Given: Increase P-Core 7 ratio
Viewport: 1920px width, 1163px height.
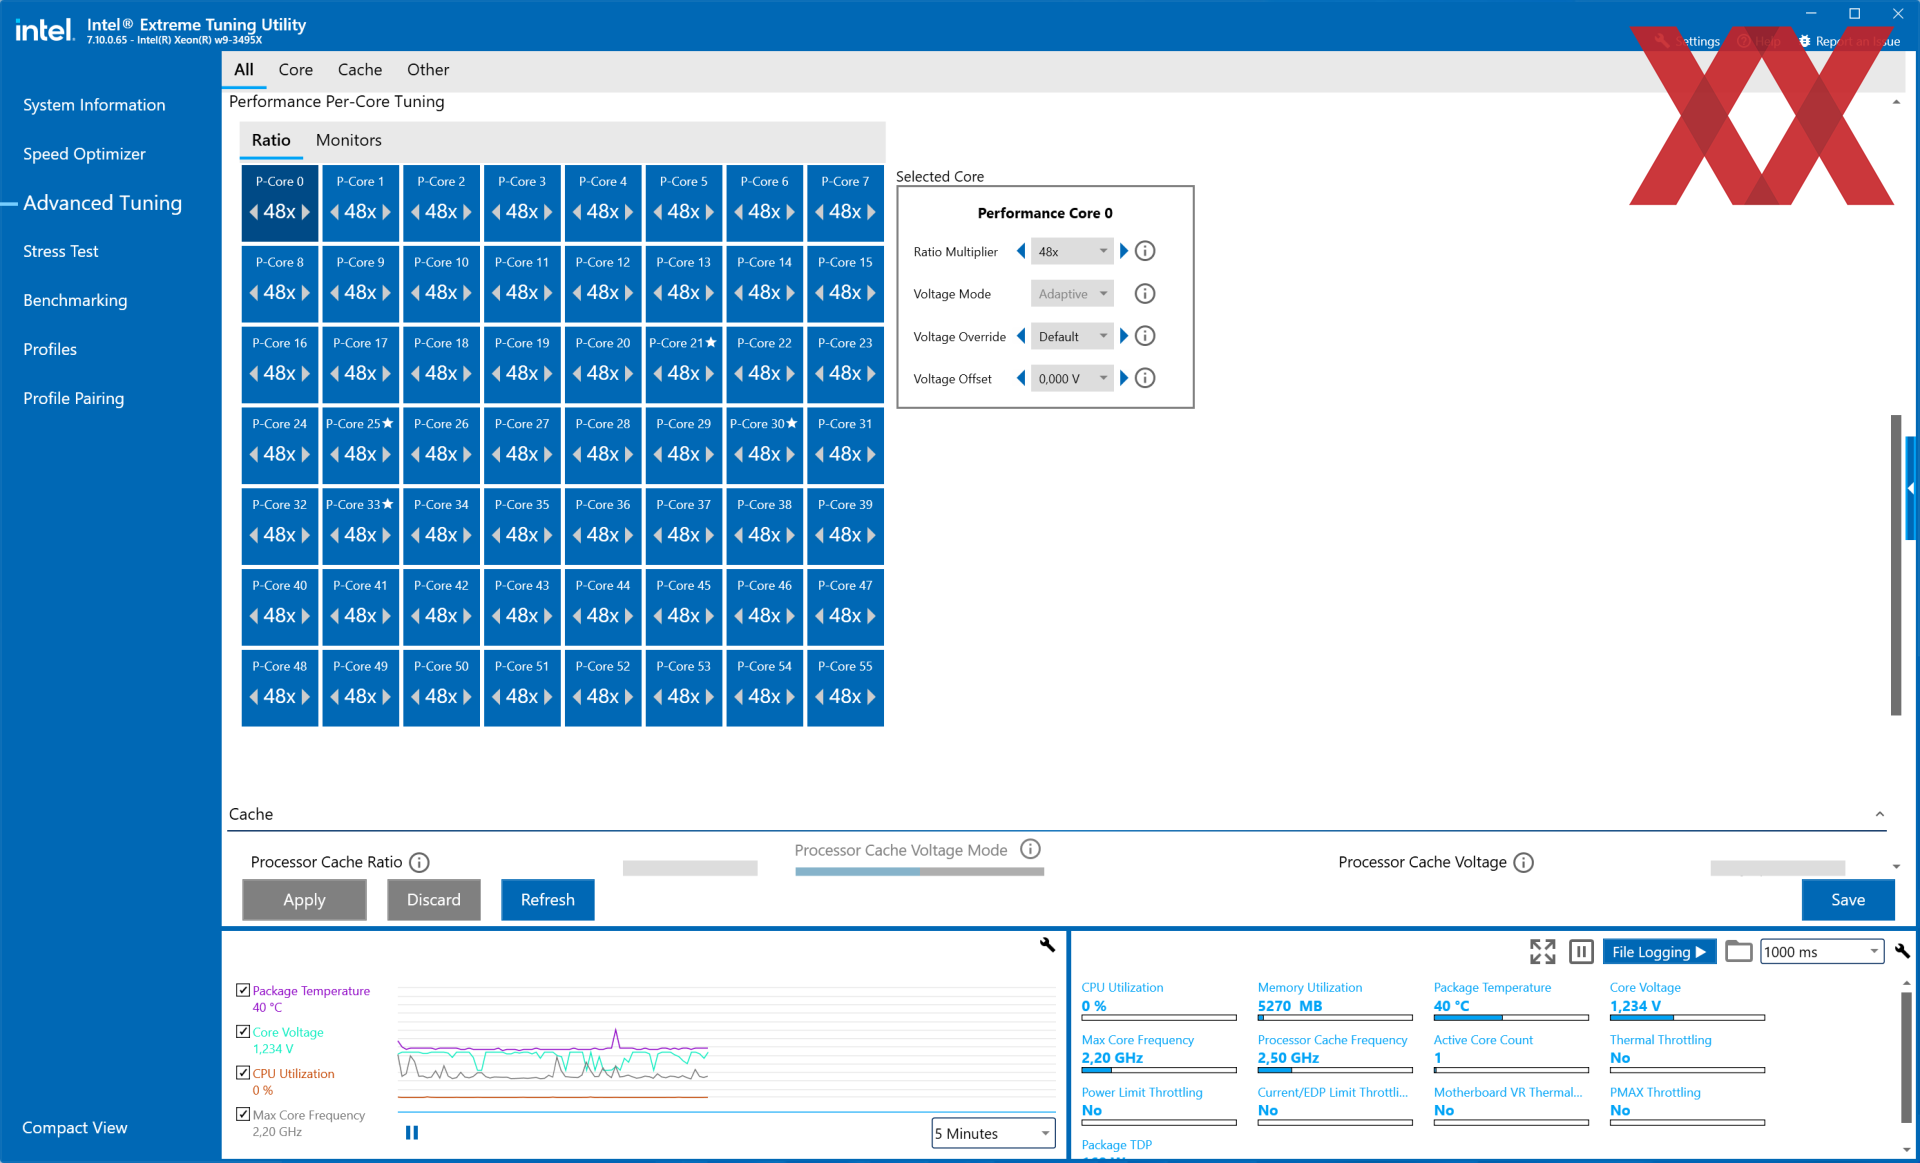Looking at the screenshot, I should [x=871, y=212].
